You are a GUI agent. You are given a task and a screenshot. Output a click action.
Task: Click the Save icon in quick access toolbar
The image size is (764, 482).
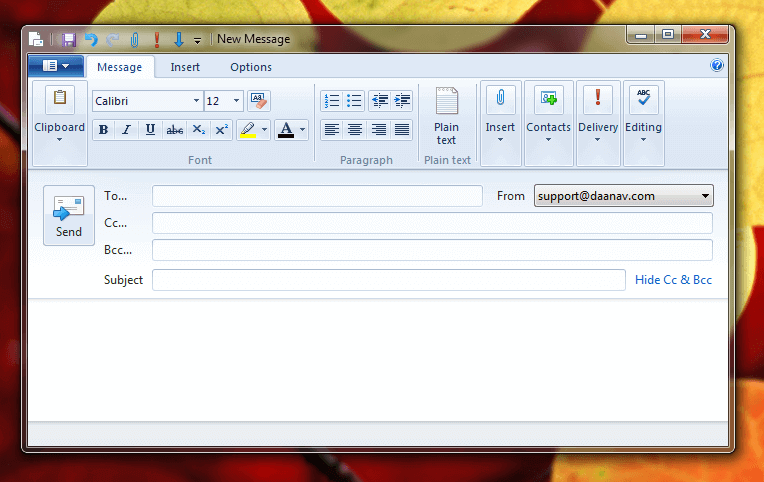tap(69, 39)
